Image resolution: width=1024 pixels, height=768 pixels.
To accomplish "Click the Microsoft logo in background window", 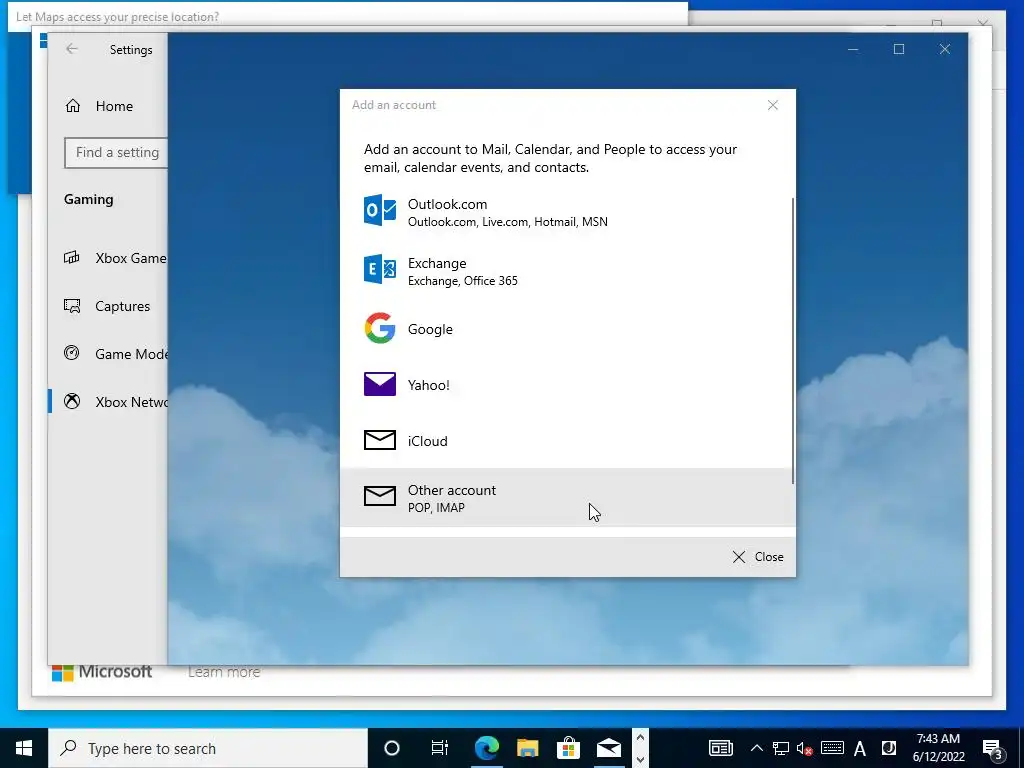I will [101, 672].
